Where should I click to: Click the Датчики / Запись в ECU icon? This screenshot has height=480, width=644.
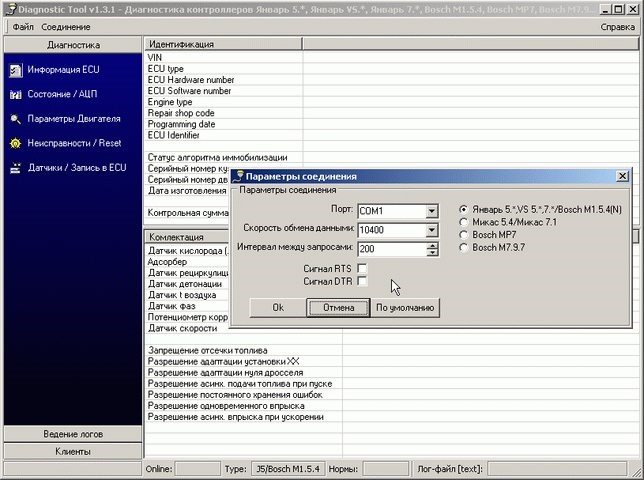pos(16,168)
